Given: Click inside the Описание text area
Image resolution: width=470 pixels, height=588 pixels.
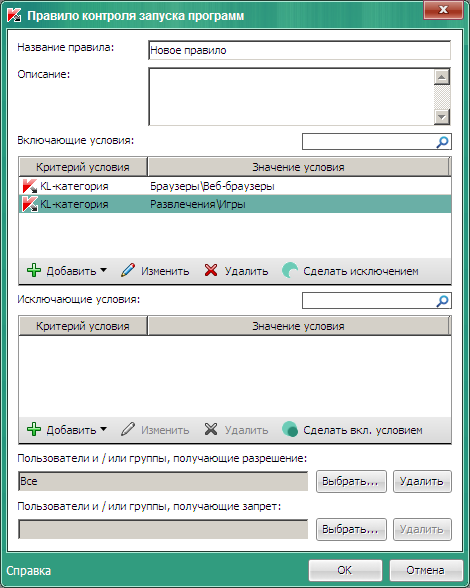Looking at the screenshot, I should click(x=291, y=97).
